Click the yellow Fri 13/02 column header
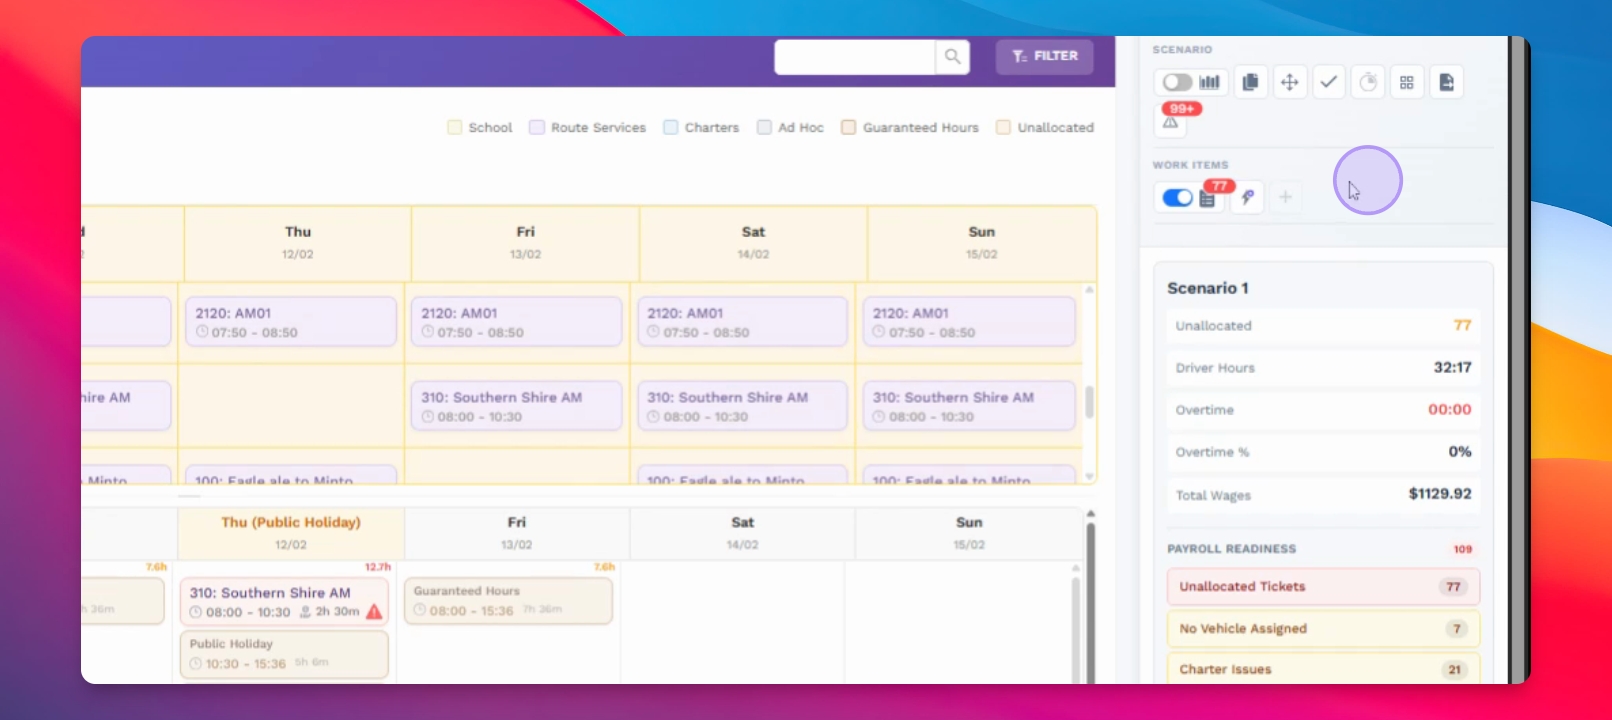 (525, 243)
